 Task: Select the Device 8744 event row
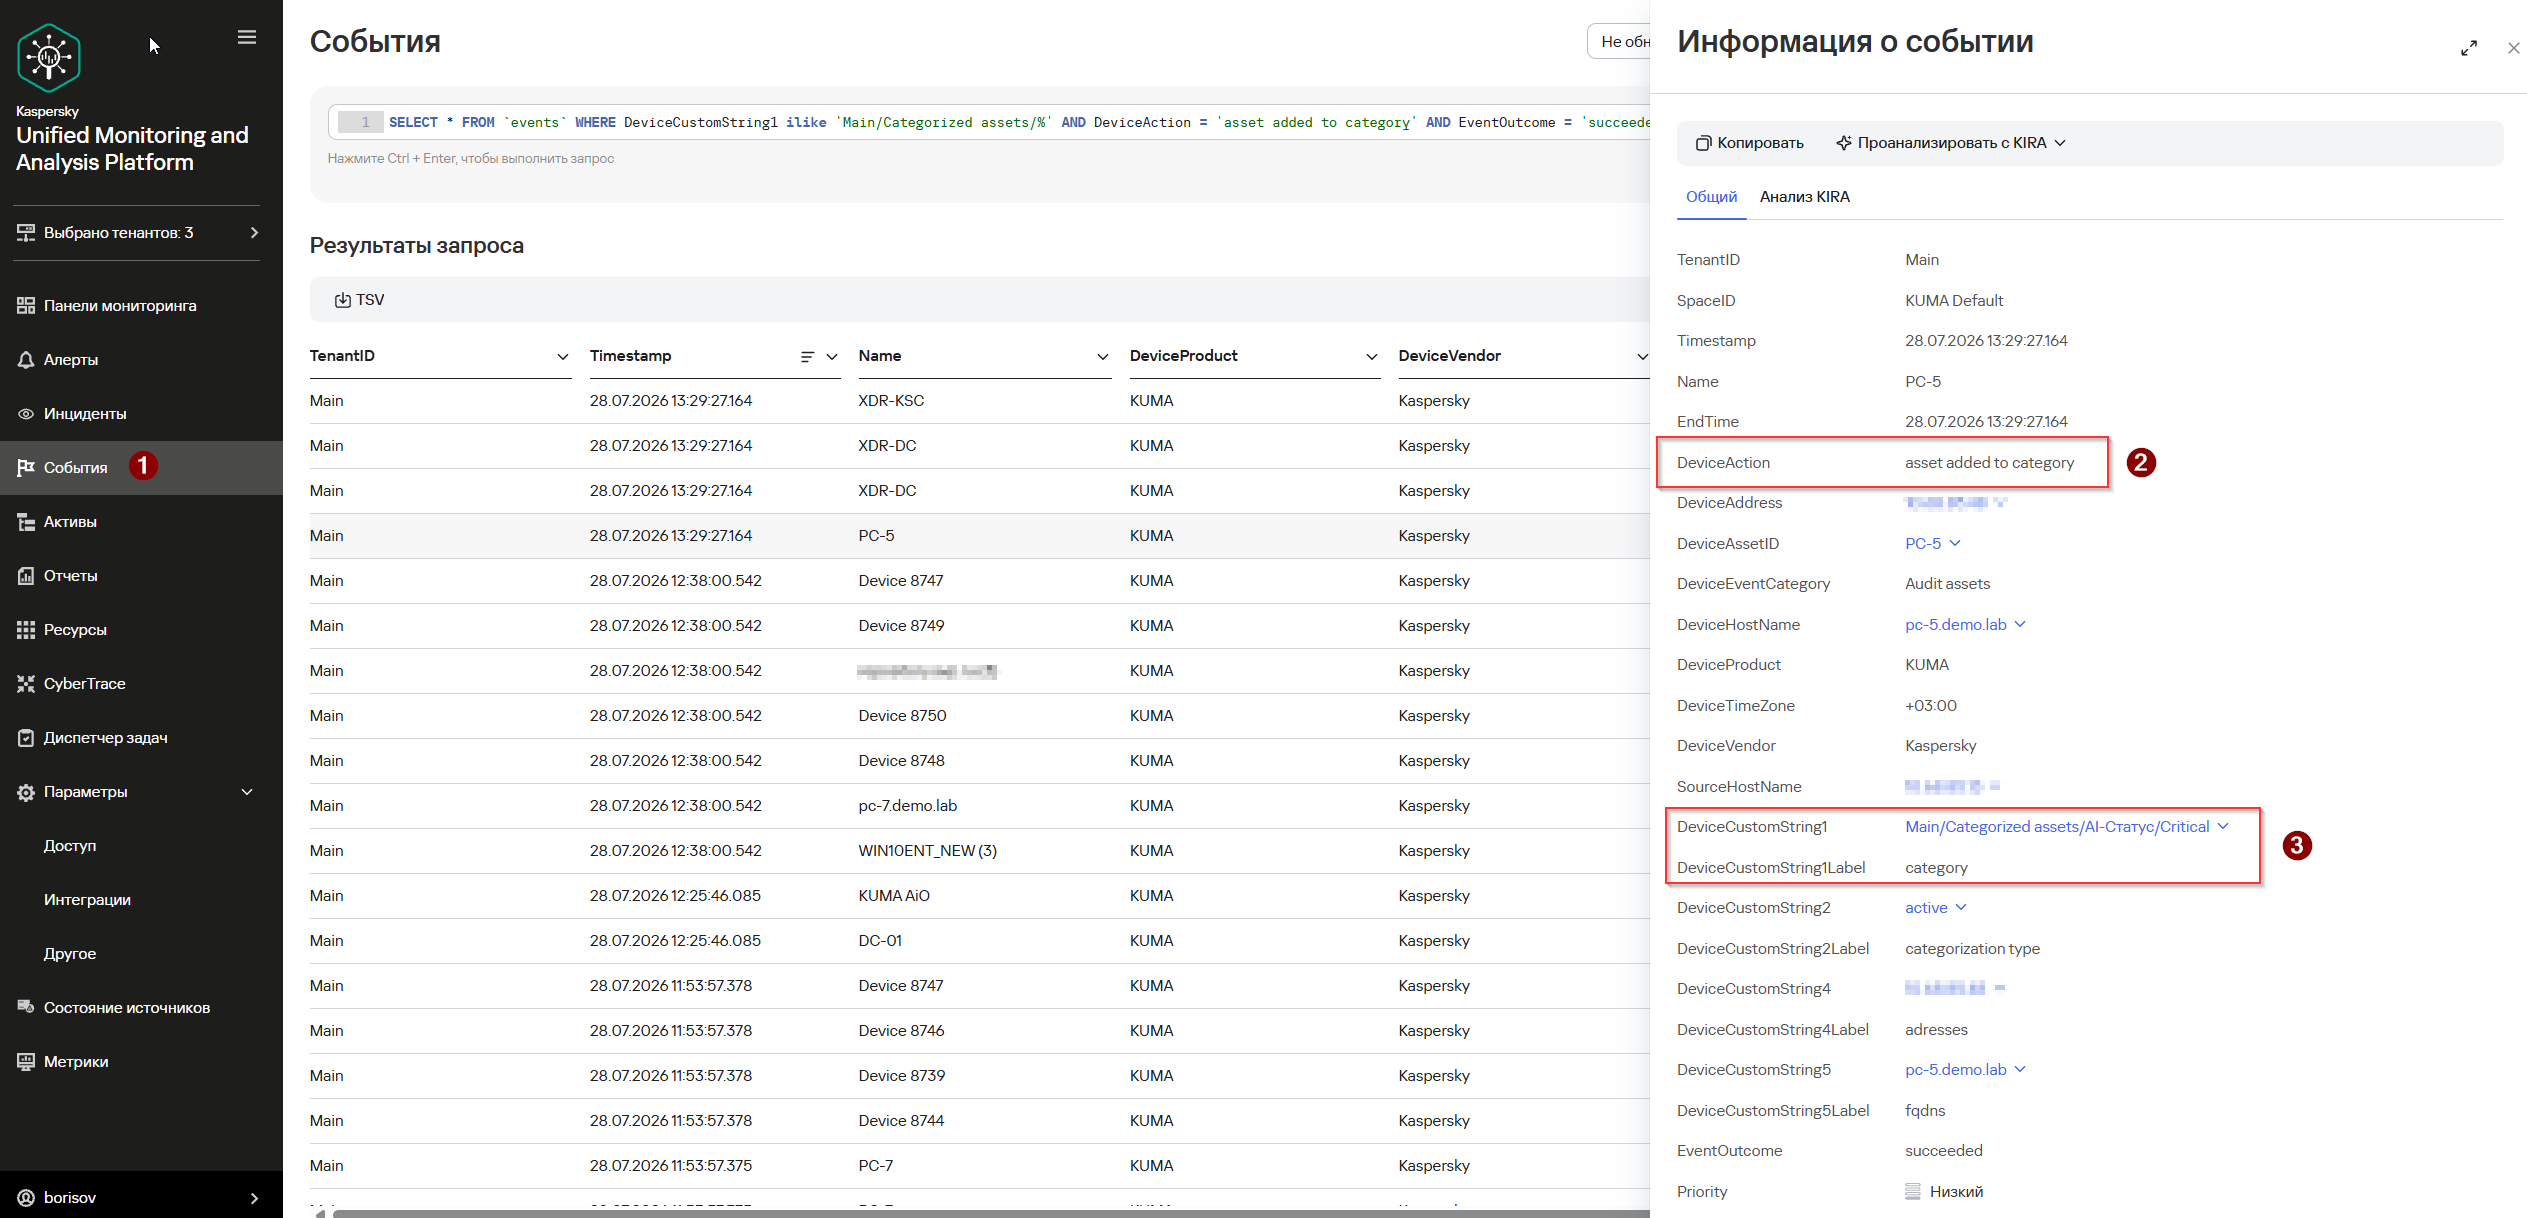pyautogui.click(x=979, y=1121)
